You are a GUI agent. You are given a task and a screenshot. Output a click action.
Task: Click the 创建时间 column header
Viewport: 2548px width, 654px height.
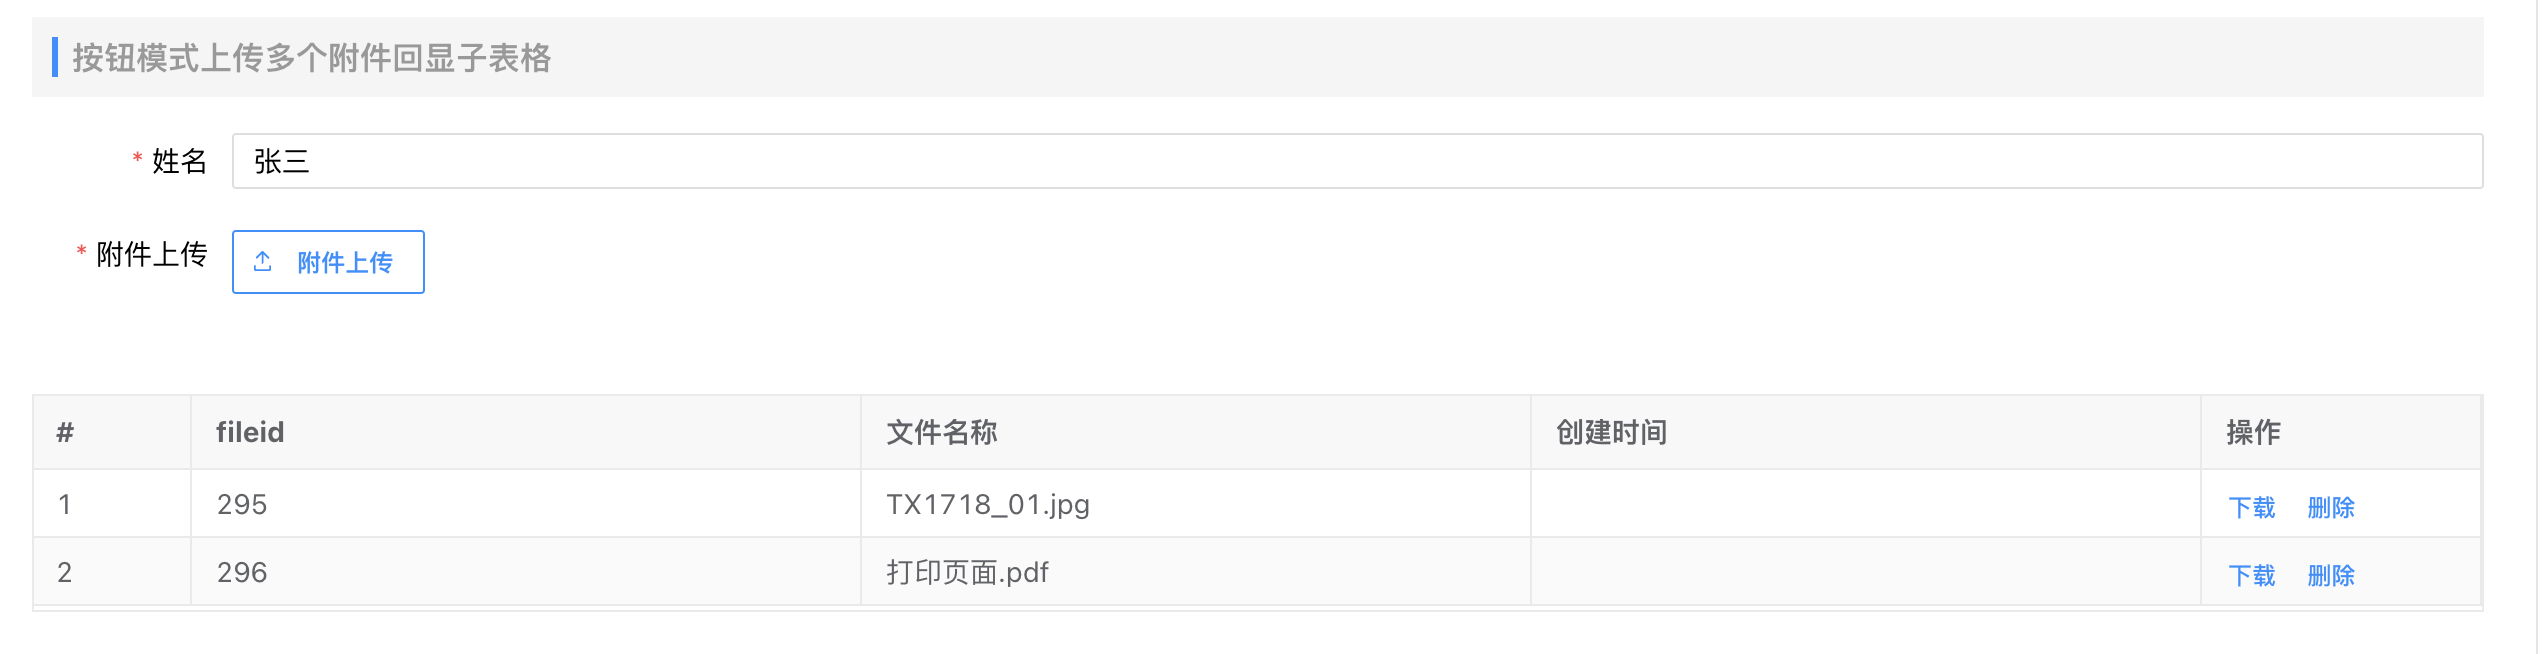tap(1611, 432)
